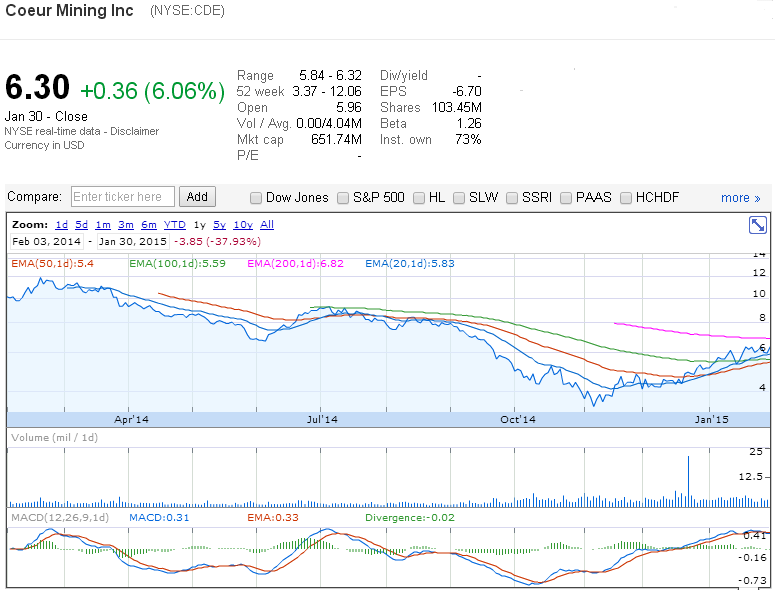Click the Inst. own value 73%
775x590 pixels.
(x=468, y=140)
